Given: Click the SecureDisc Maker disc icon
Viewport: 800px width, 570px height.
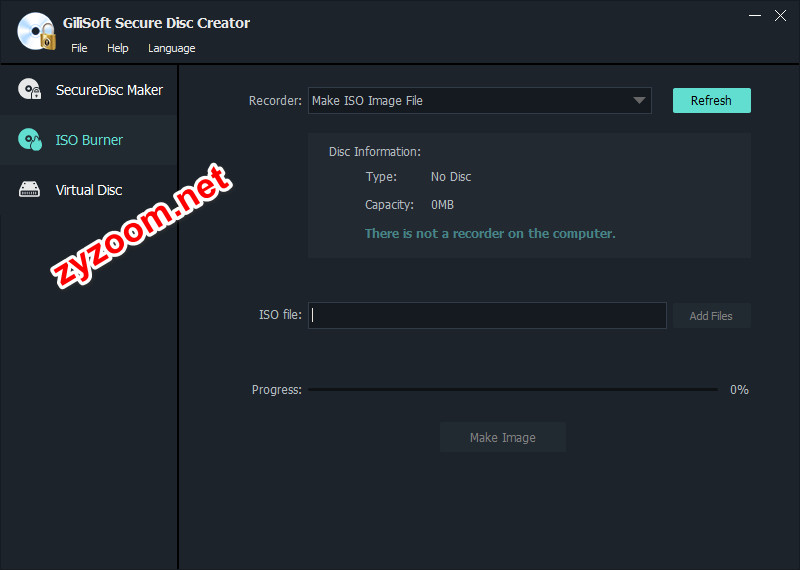Looking at the screenshot, I should coord(30,89).
